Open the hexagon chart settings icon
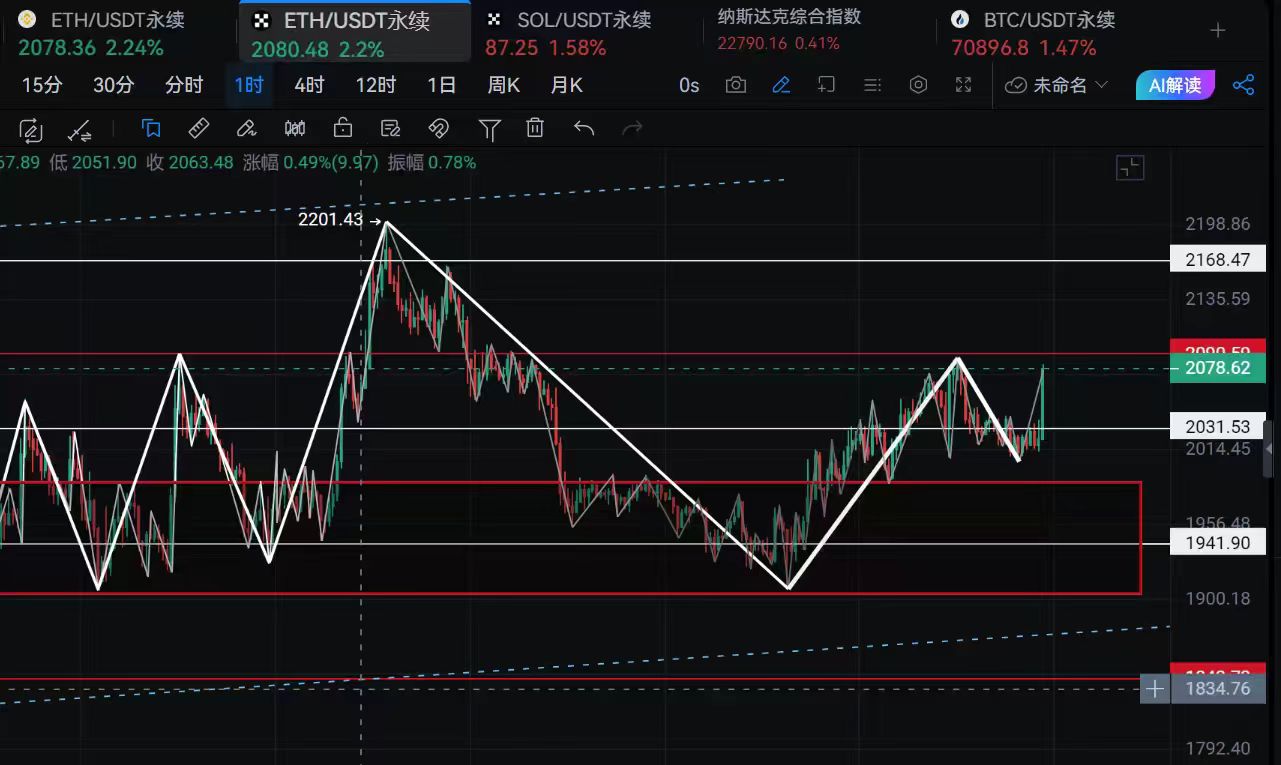The height and width of the screenshot is (765, 1281). pos(918,85)
